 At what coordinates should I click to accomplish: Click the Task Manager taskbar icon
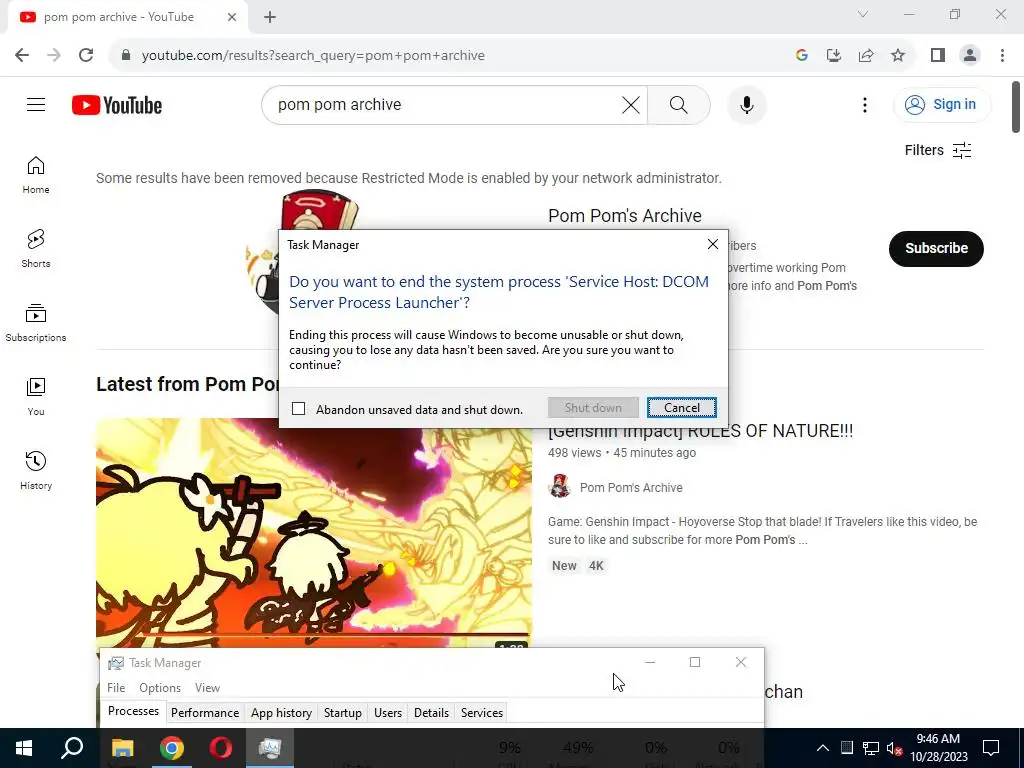coord(270,748)
